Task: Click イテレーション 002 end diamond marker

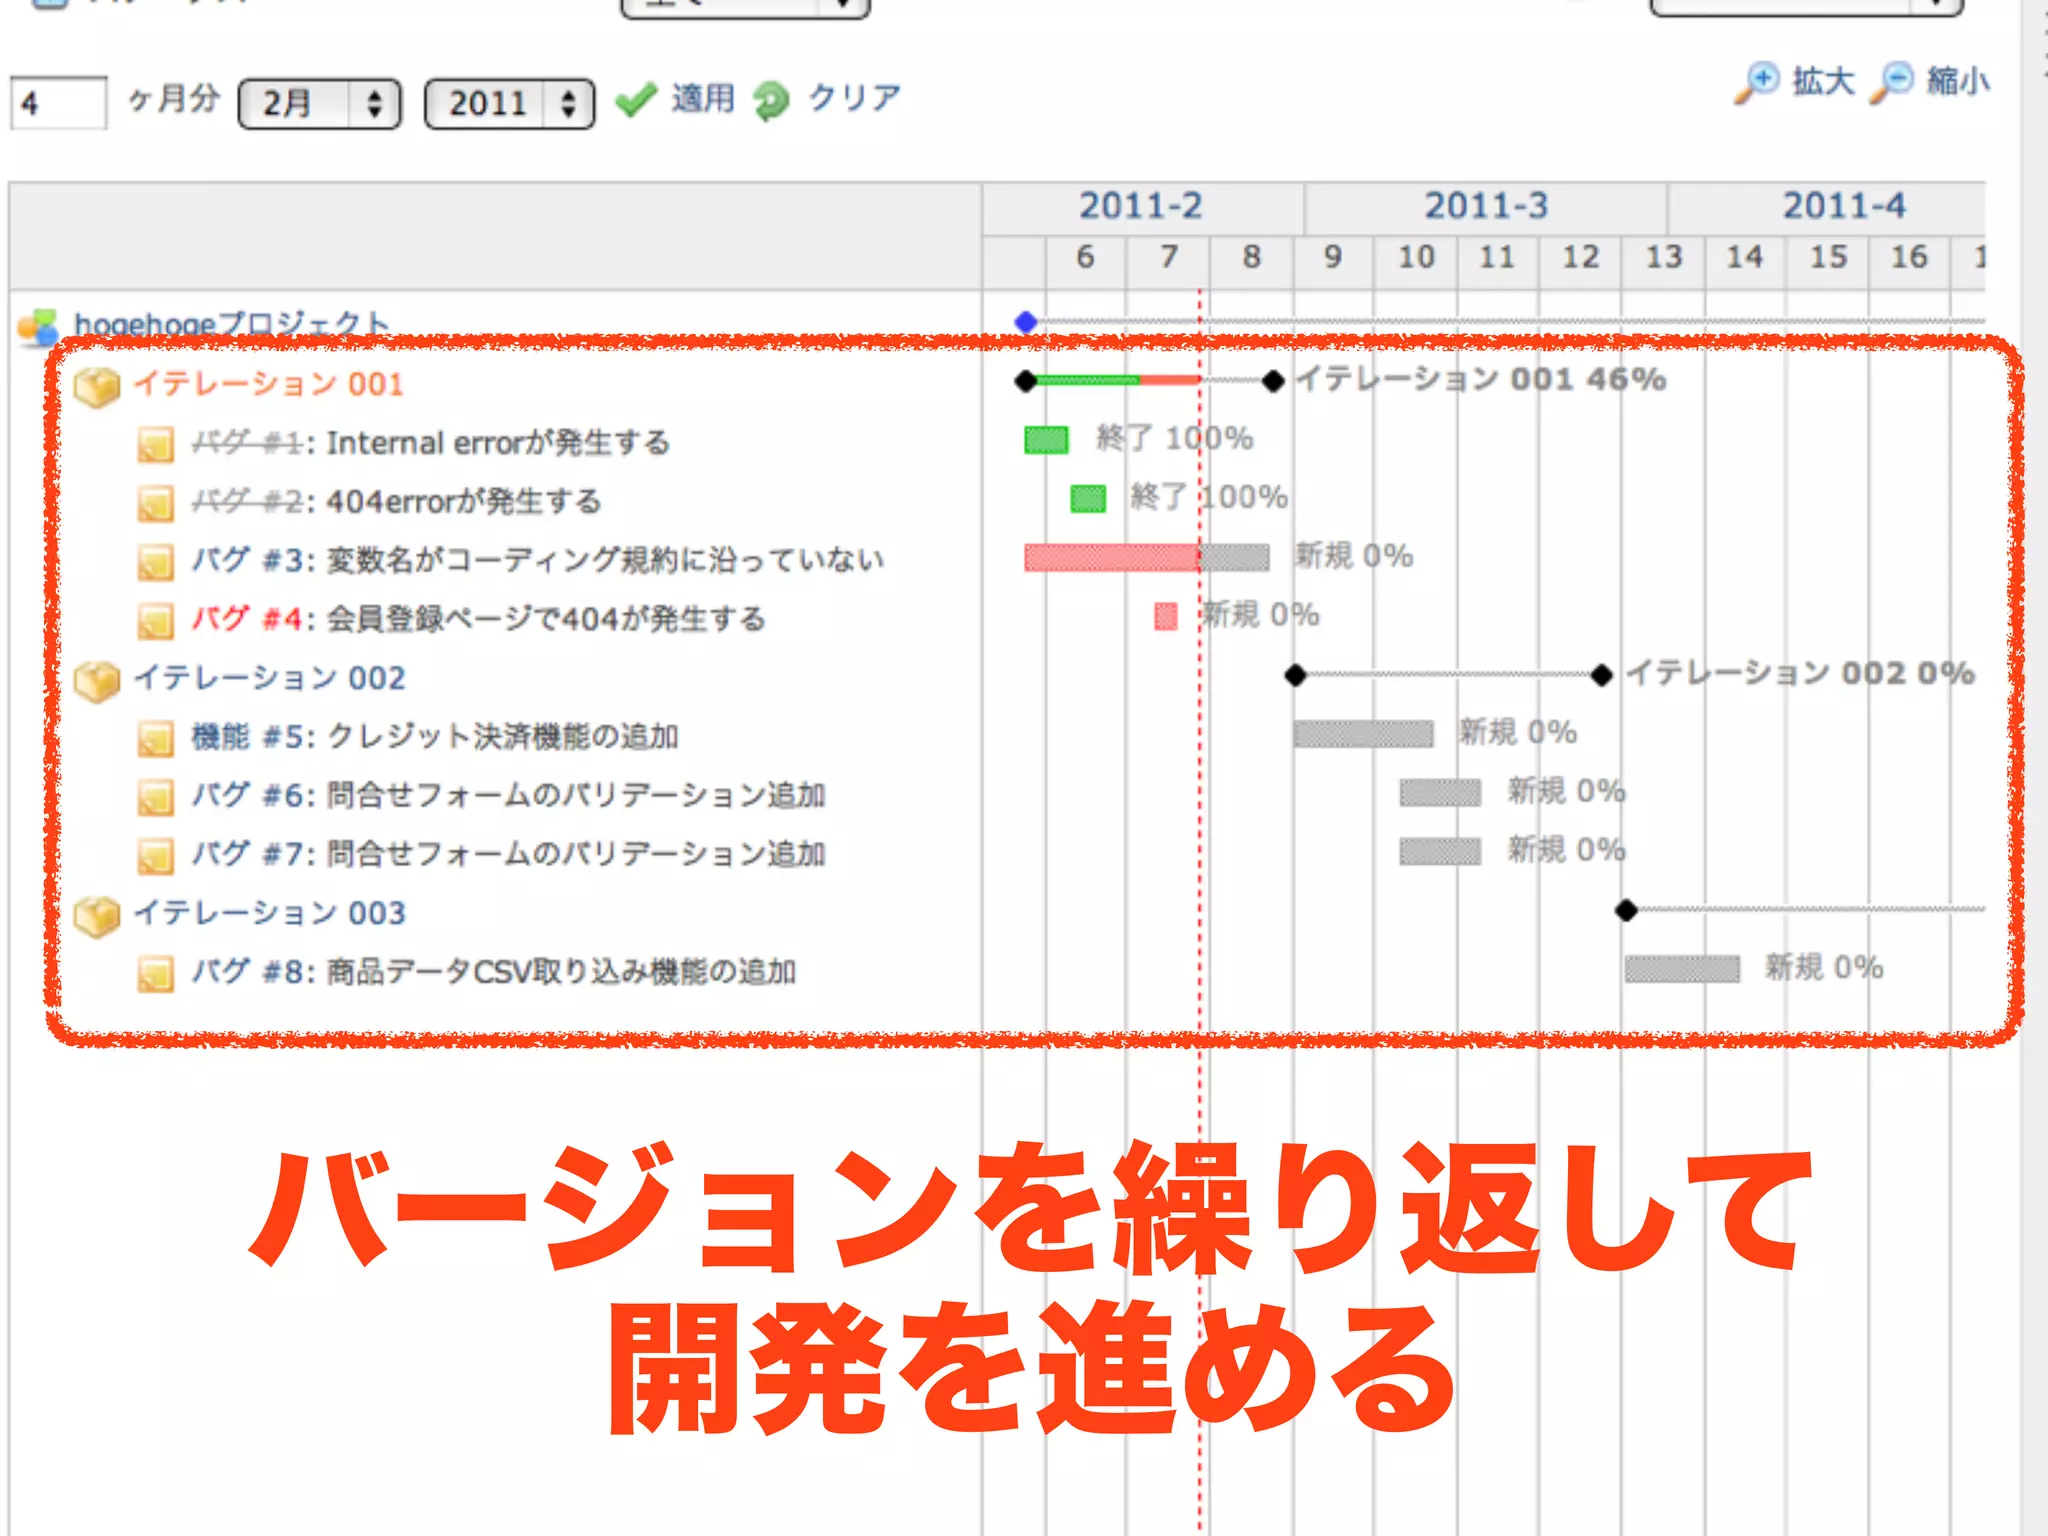Action: click(1602, 676)
